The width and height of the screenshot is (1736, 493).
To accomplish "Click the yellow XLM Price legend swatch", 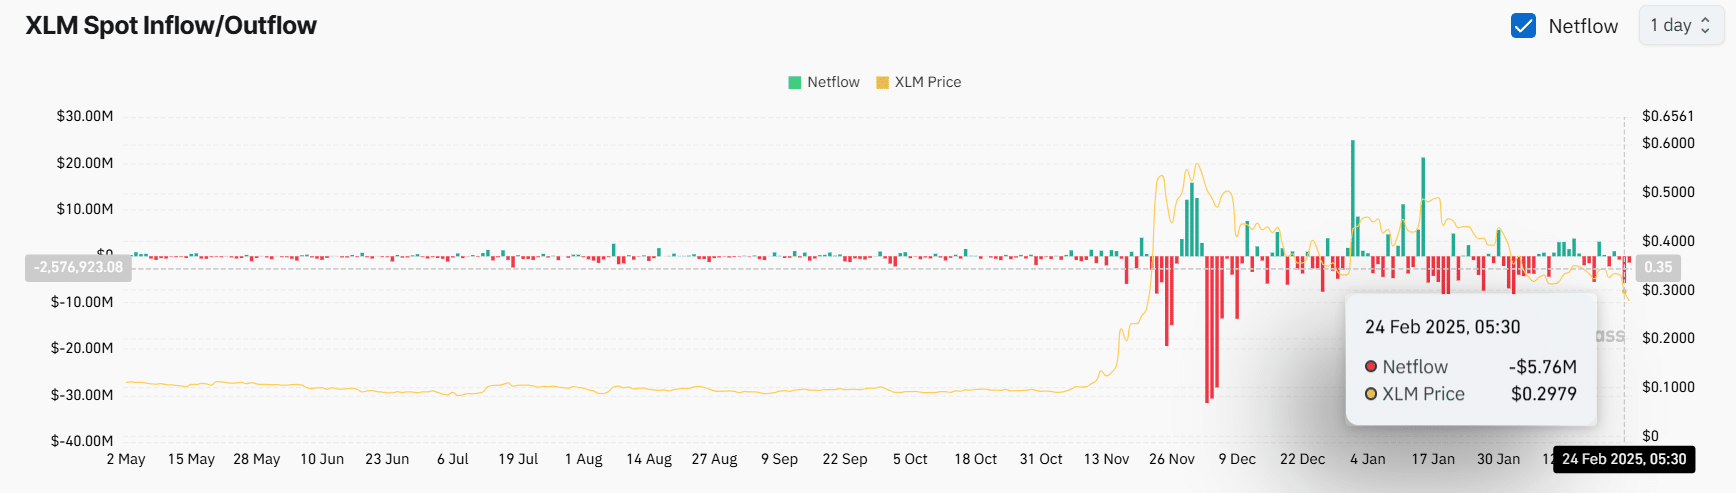I will pos(882,83).
